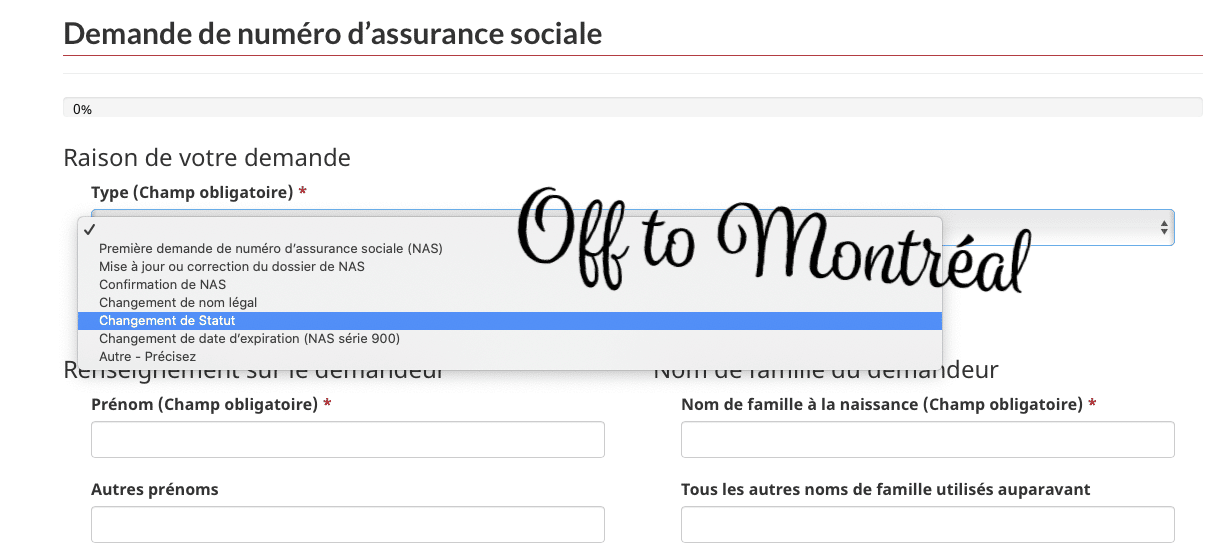Click the Type dropdown up-down arrows

pyautogui.click(x=1163, y=228)
